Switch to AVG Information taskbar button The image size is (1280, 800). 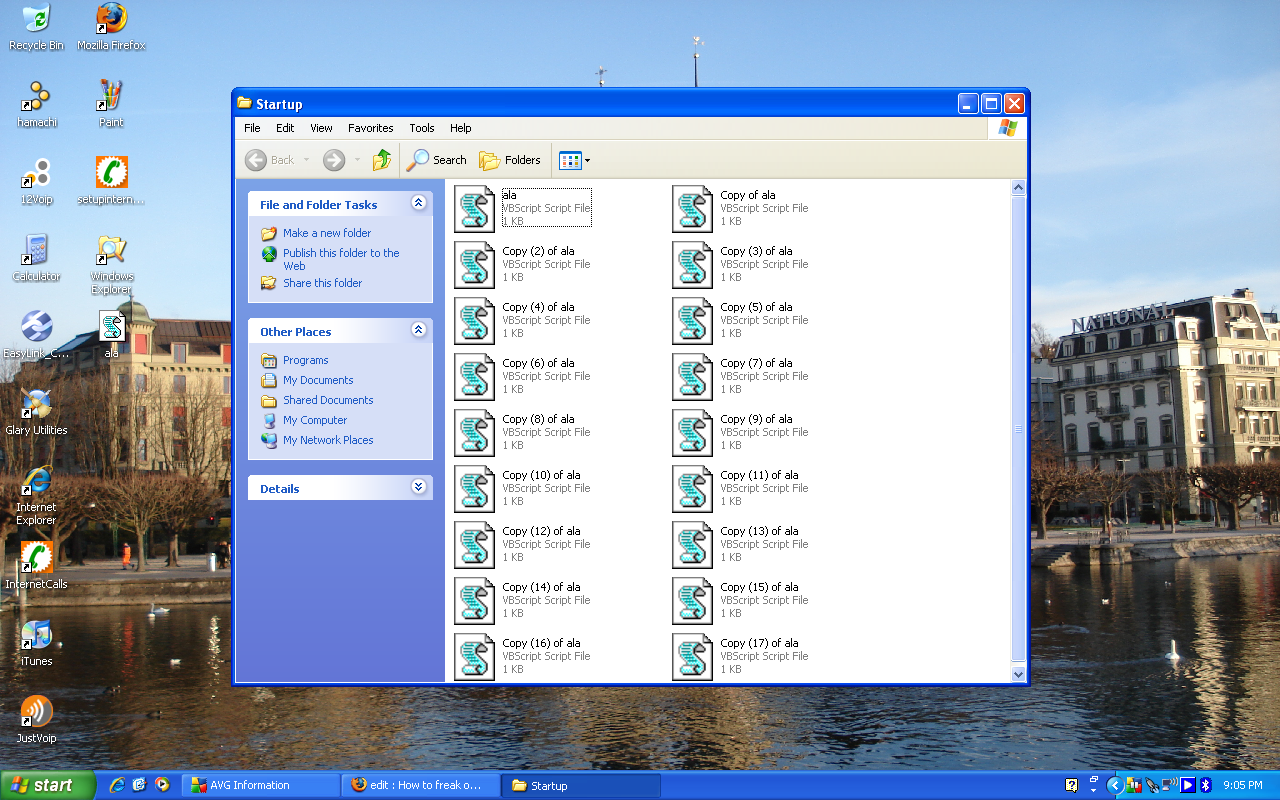coord(262,785)
